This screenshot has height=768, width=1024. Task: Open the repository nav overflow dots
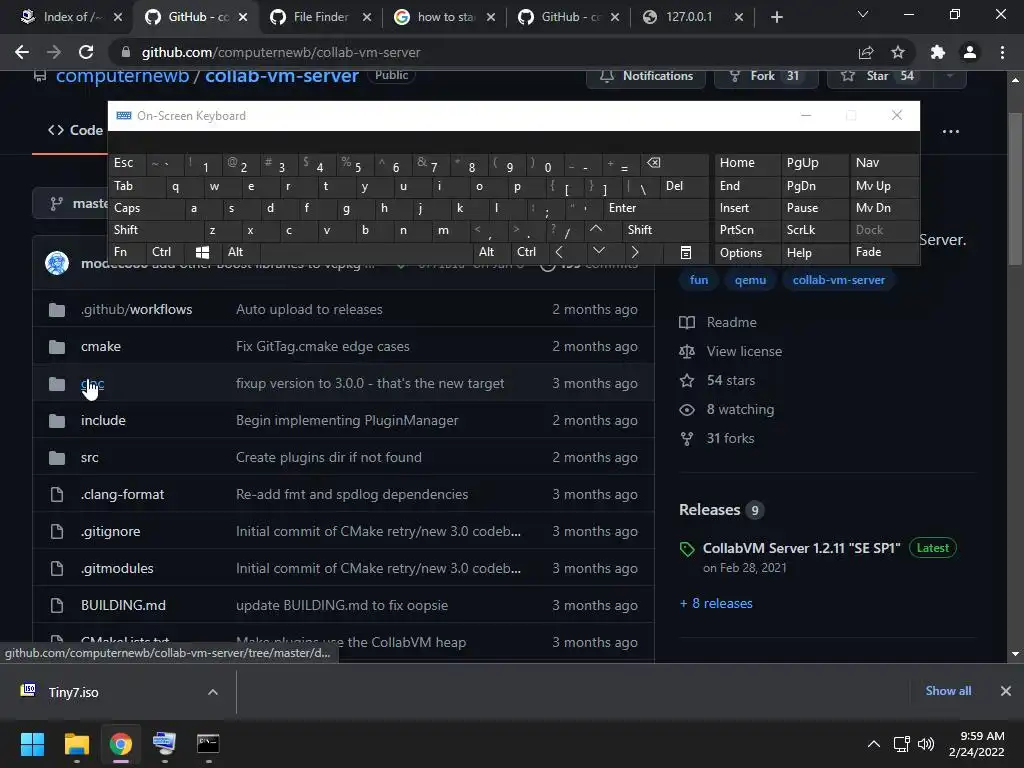click(x=951, y=131)
